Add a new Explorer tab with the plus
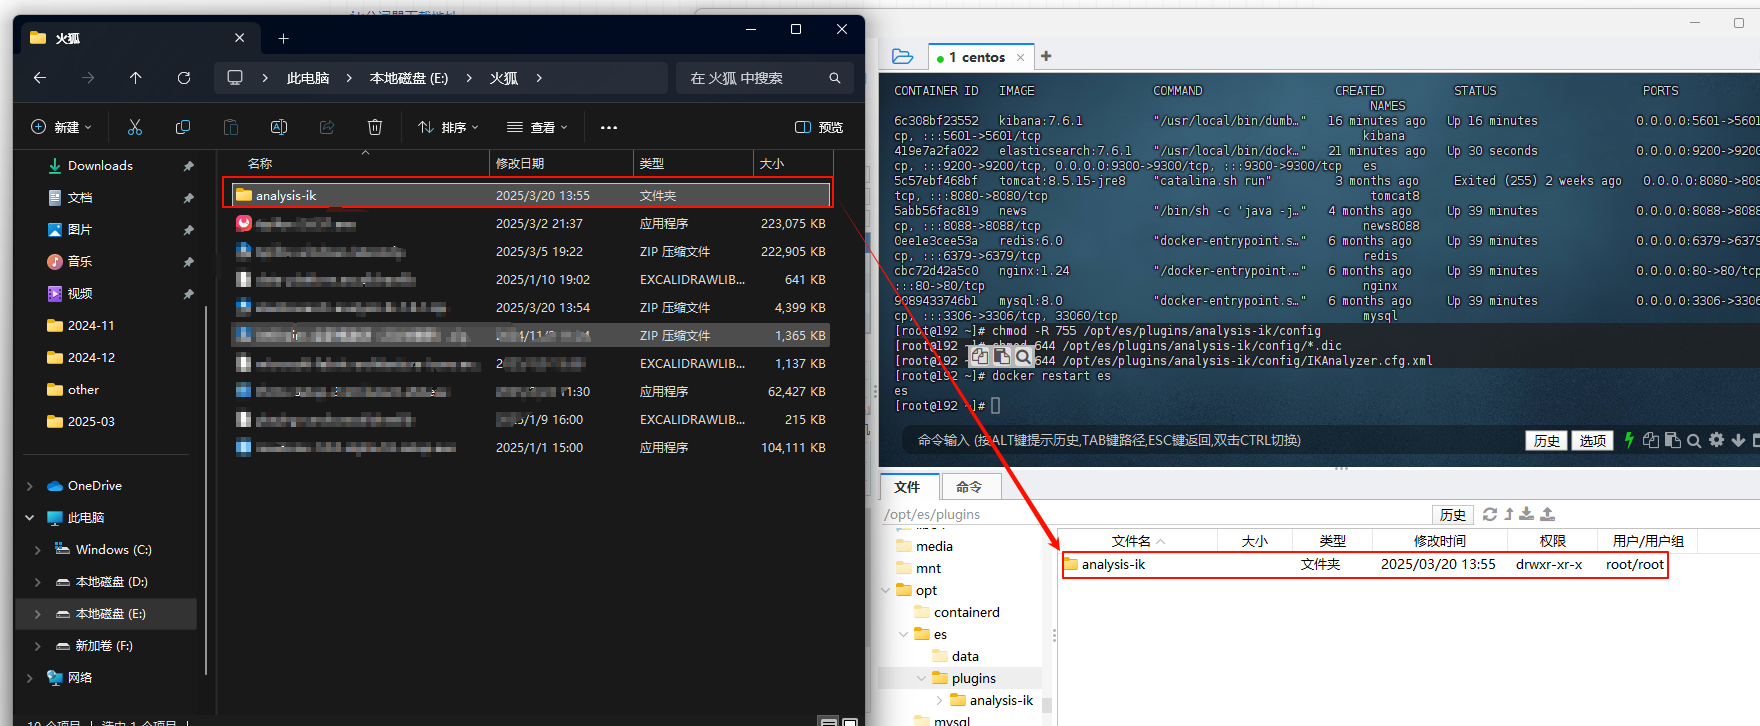The width and height of the screenshot is (1760, 726). pos(284,38)
